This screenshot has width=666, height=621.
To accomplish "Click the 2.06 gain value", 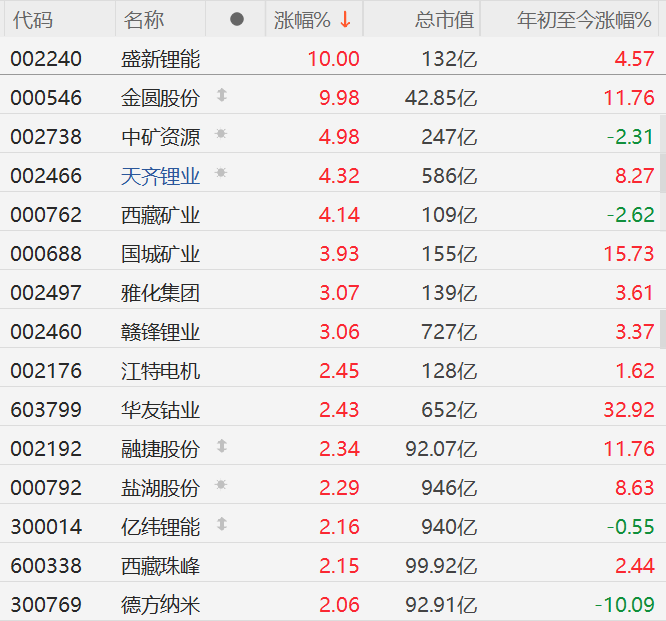I will (339, 605).
